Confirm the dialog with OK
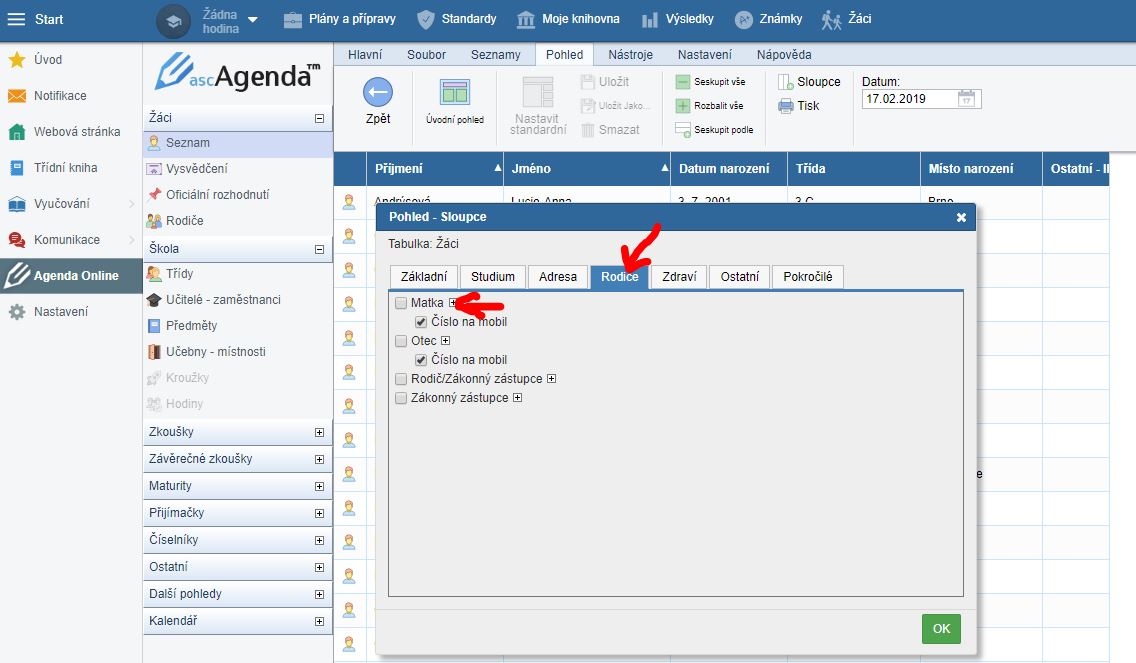Viewport: 1136px width, 663px height. pos(941,629)
